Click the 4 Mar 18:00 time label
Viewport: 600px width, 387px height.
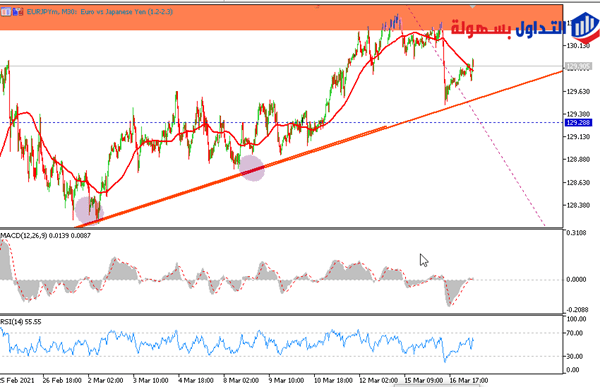(196, 380)
